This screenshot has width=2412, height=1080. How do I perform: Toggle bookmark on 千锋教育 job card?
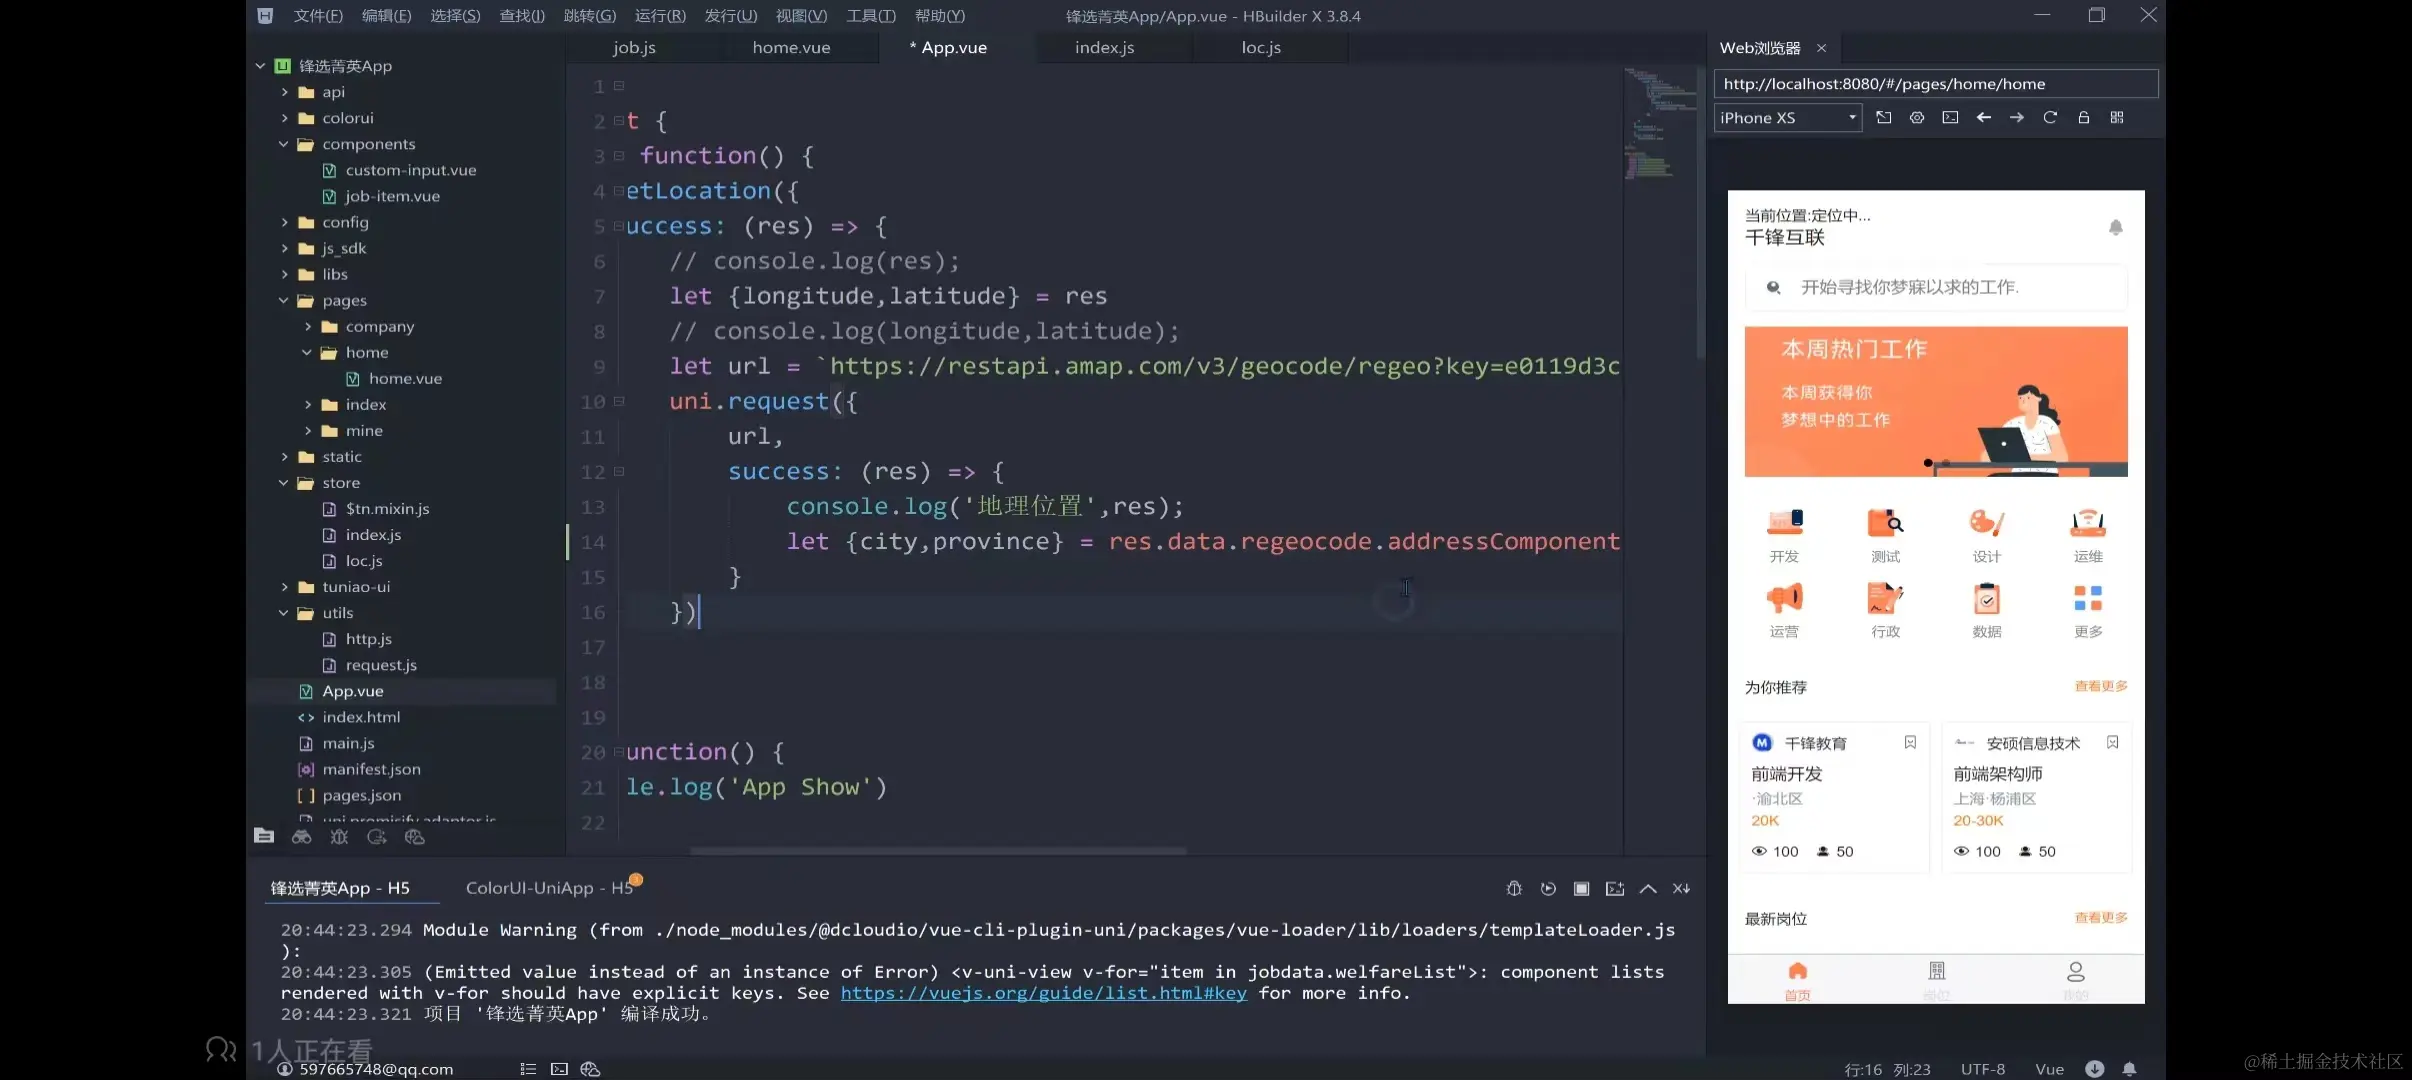pos(1910,742)
